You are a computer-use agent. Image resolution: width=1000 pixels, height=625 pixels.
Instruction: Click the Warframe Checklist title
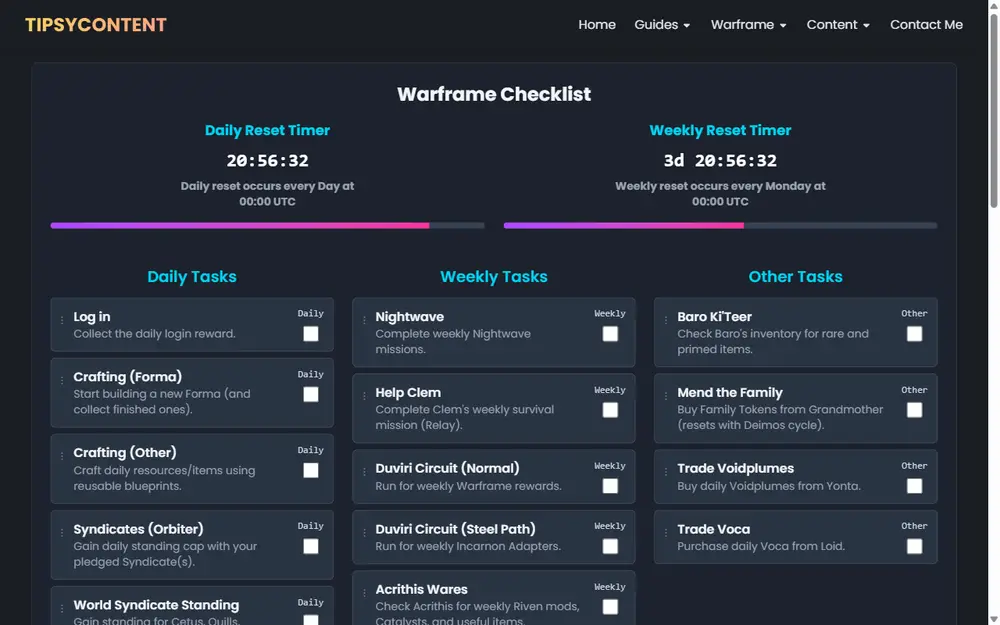click(494, 94)
